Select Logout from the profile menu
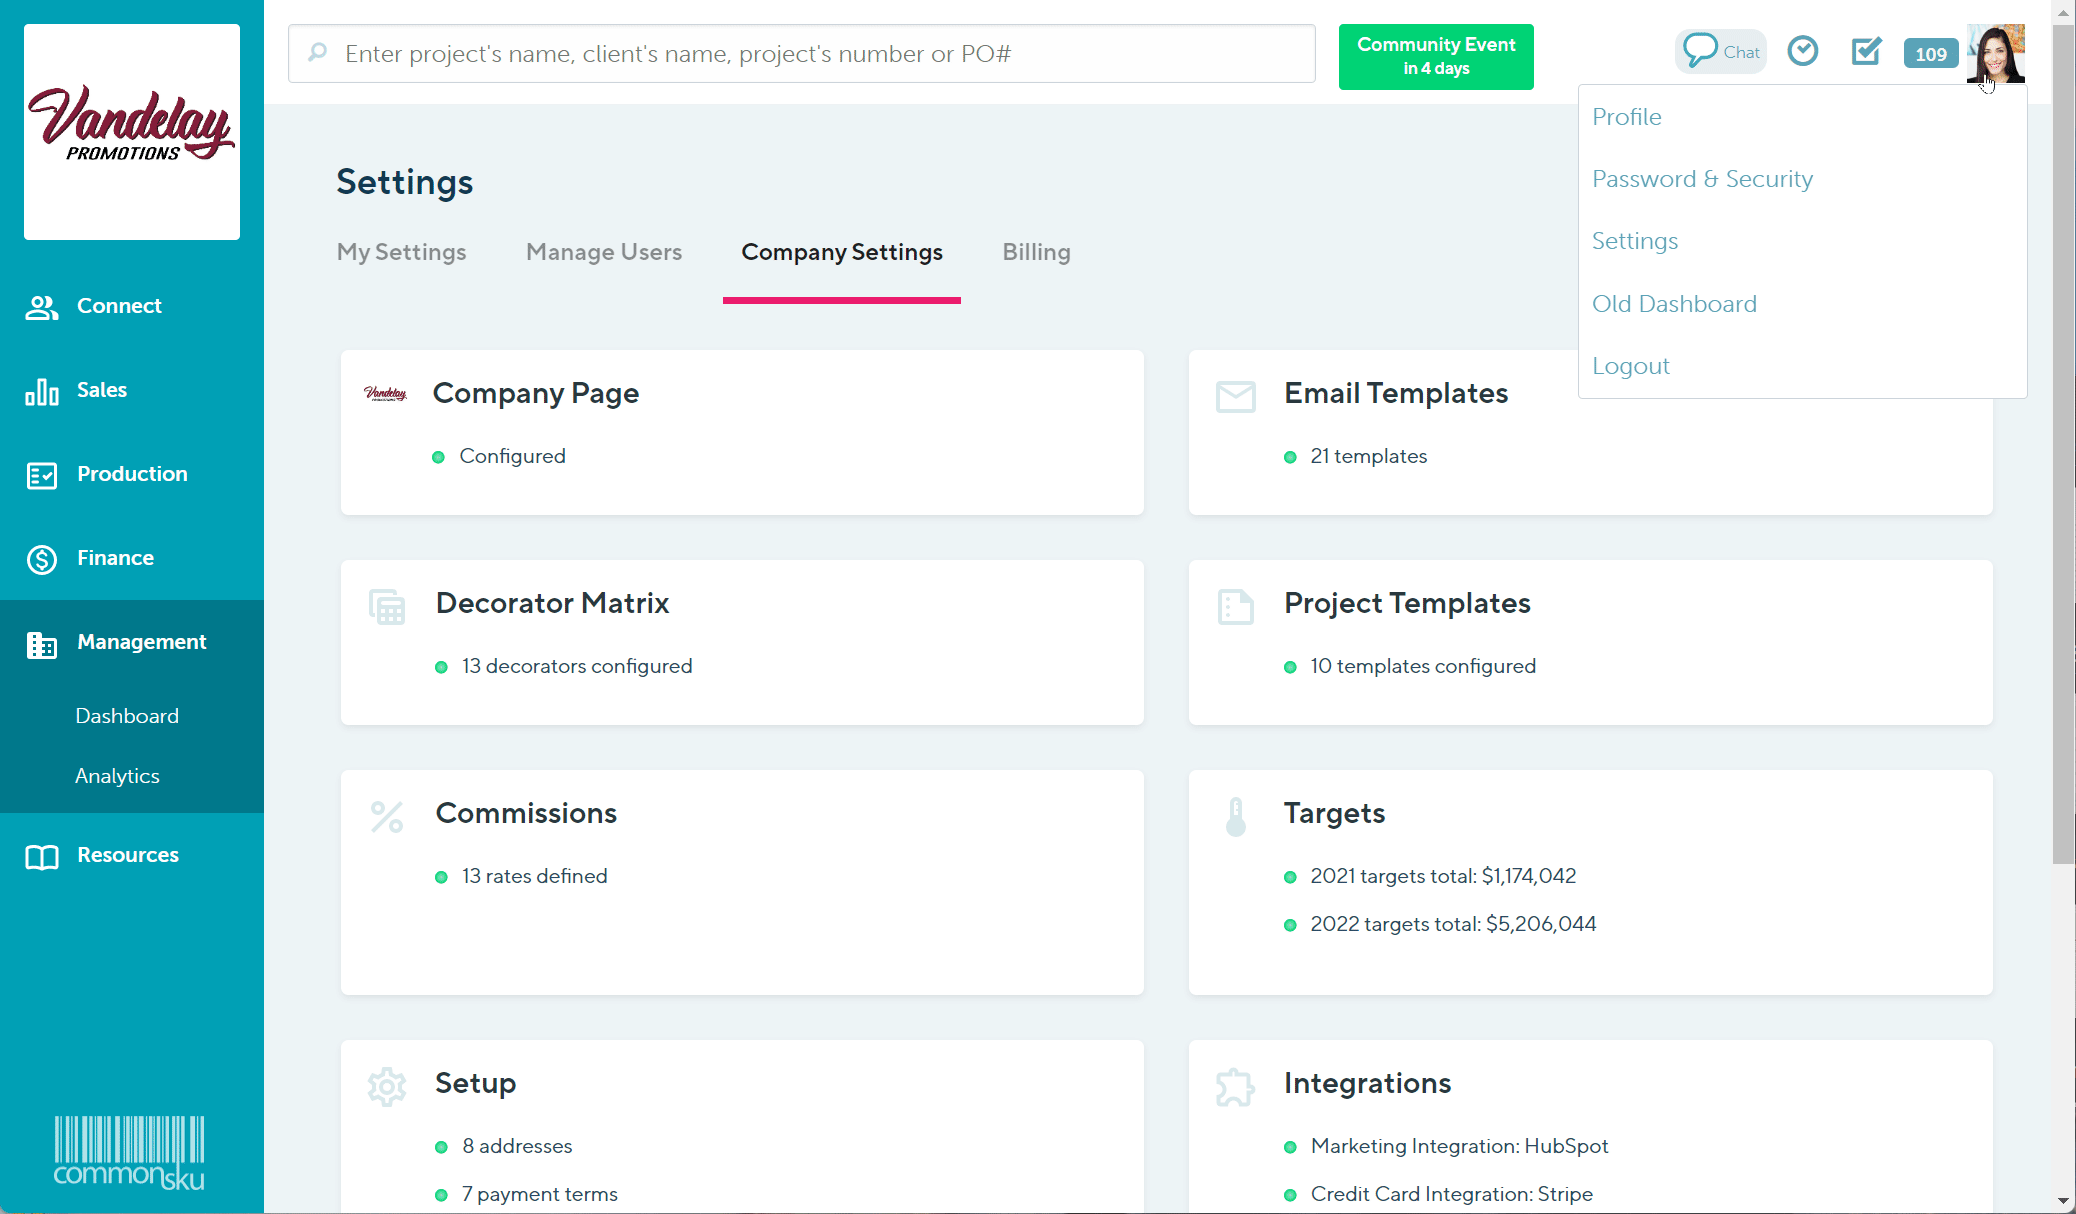2076x1214 pixels. [x=1631, y=365]
